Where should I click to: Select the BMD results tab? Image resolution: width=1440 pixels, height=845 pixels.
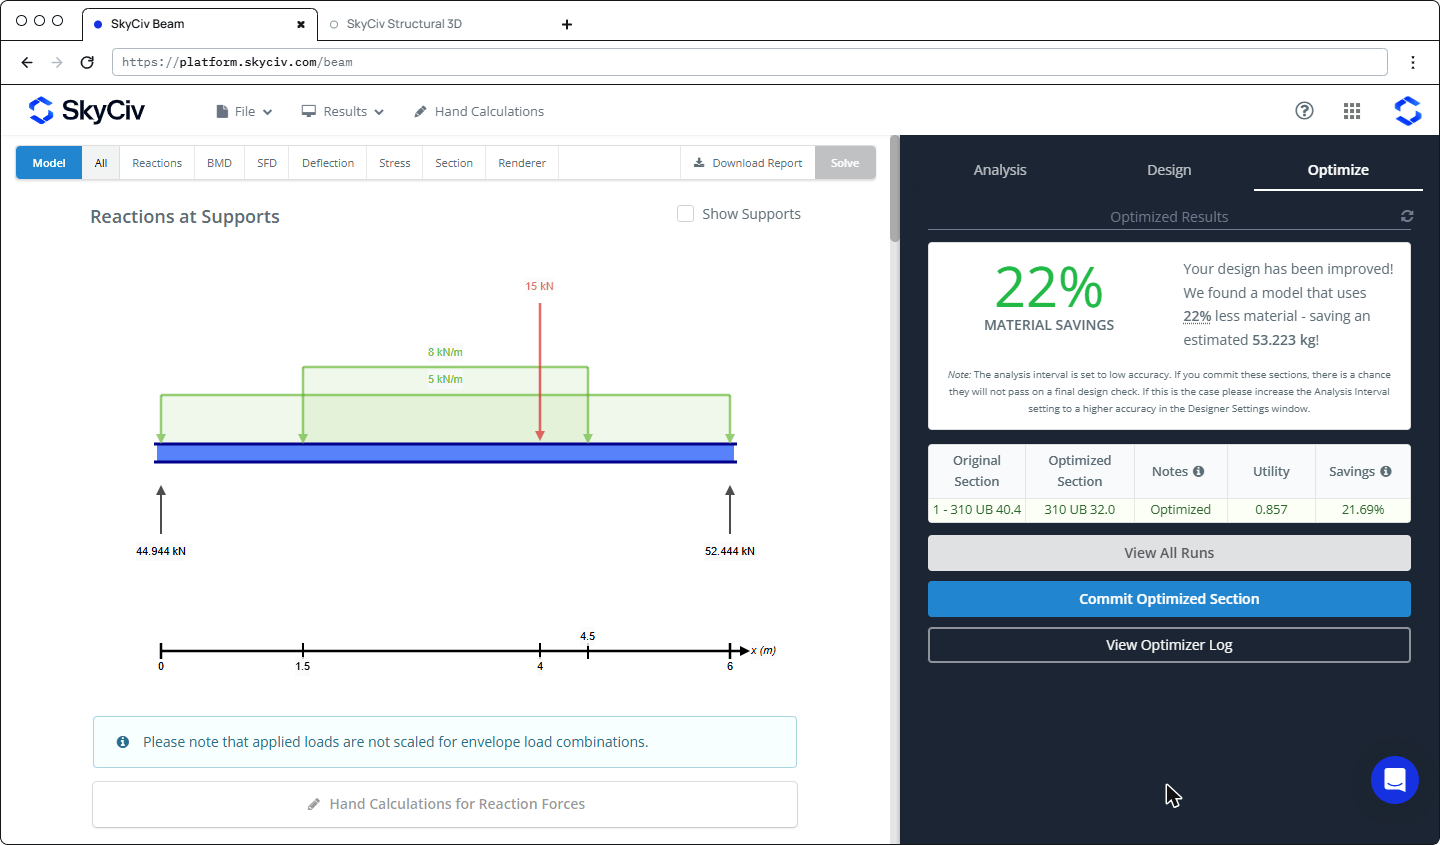[219, 163]
